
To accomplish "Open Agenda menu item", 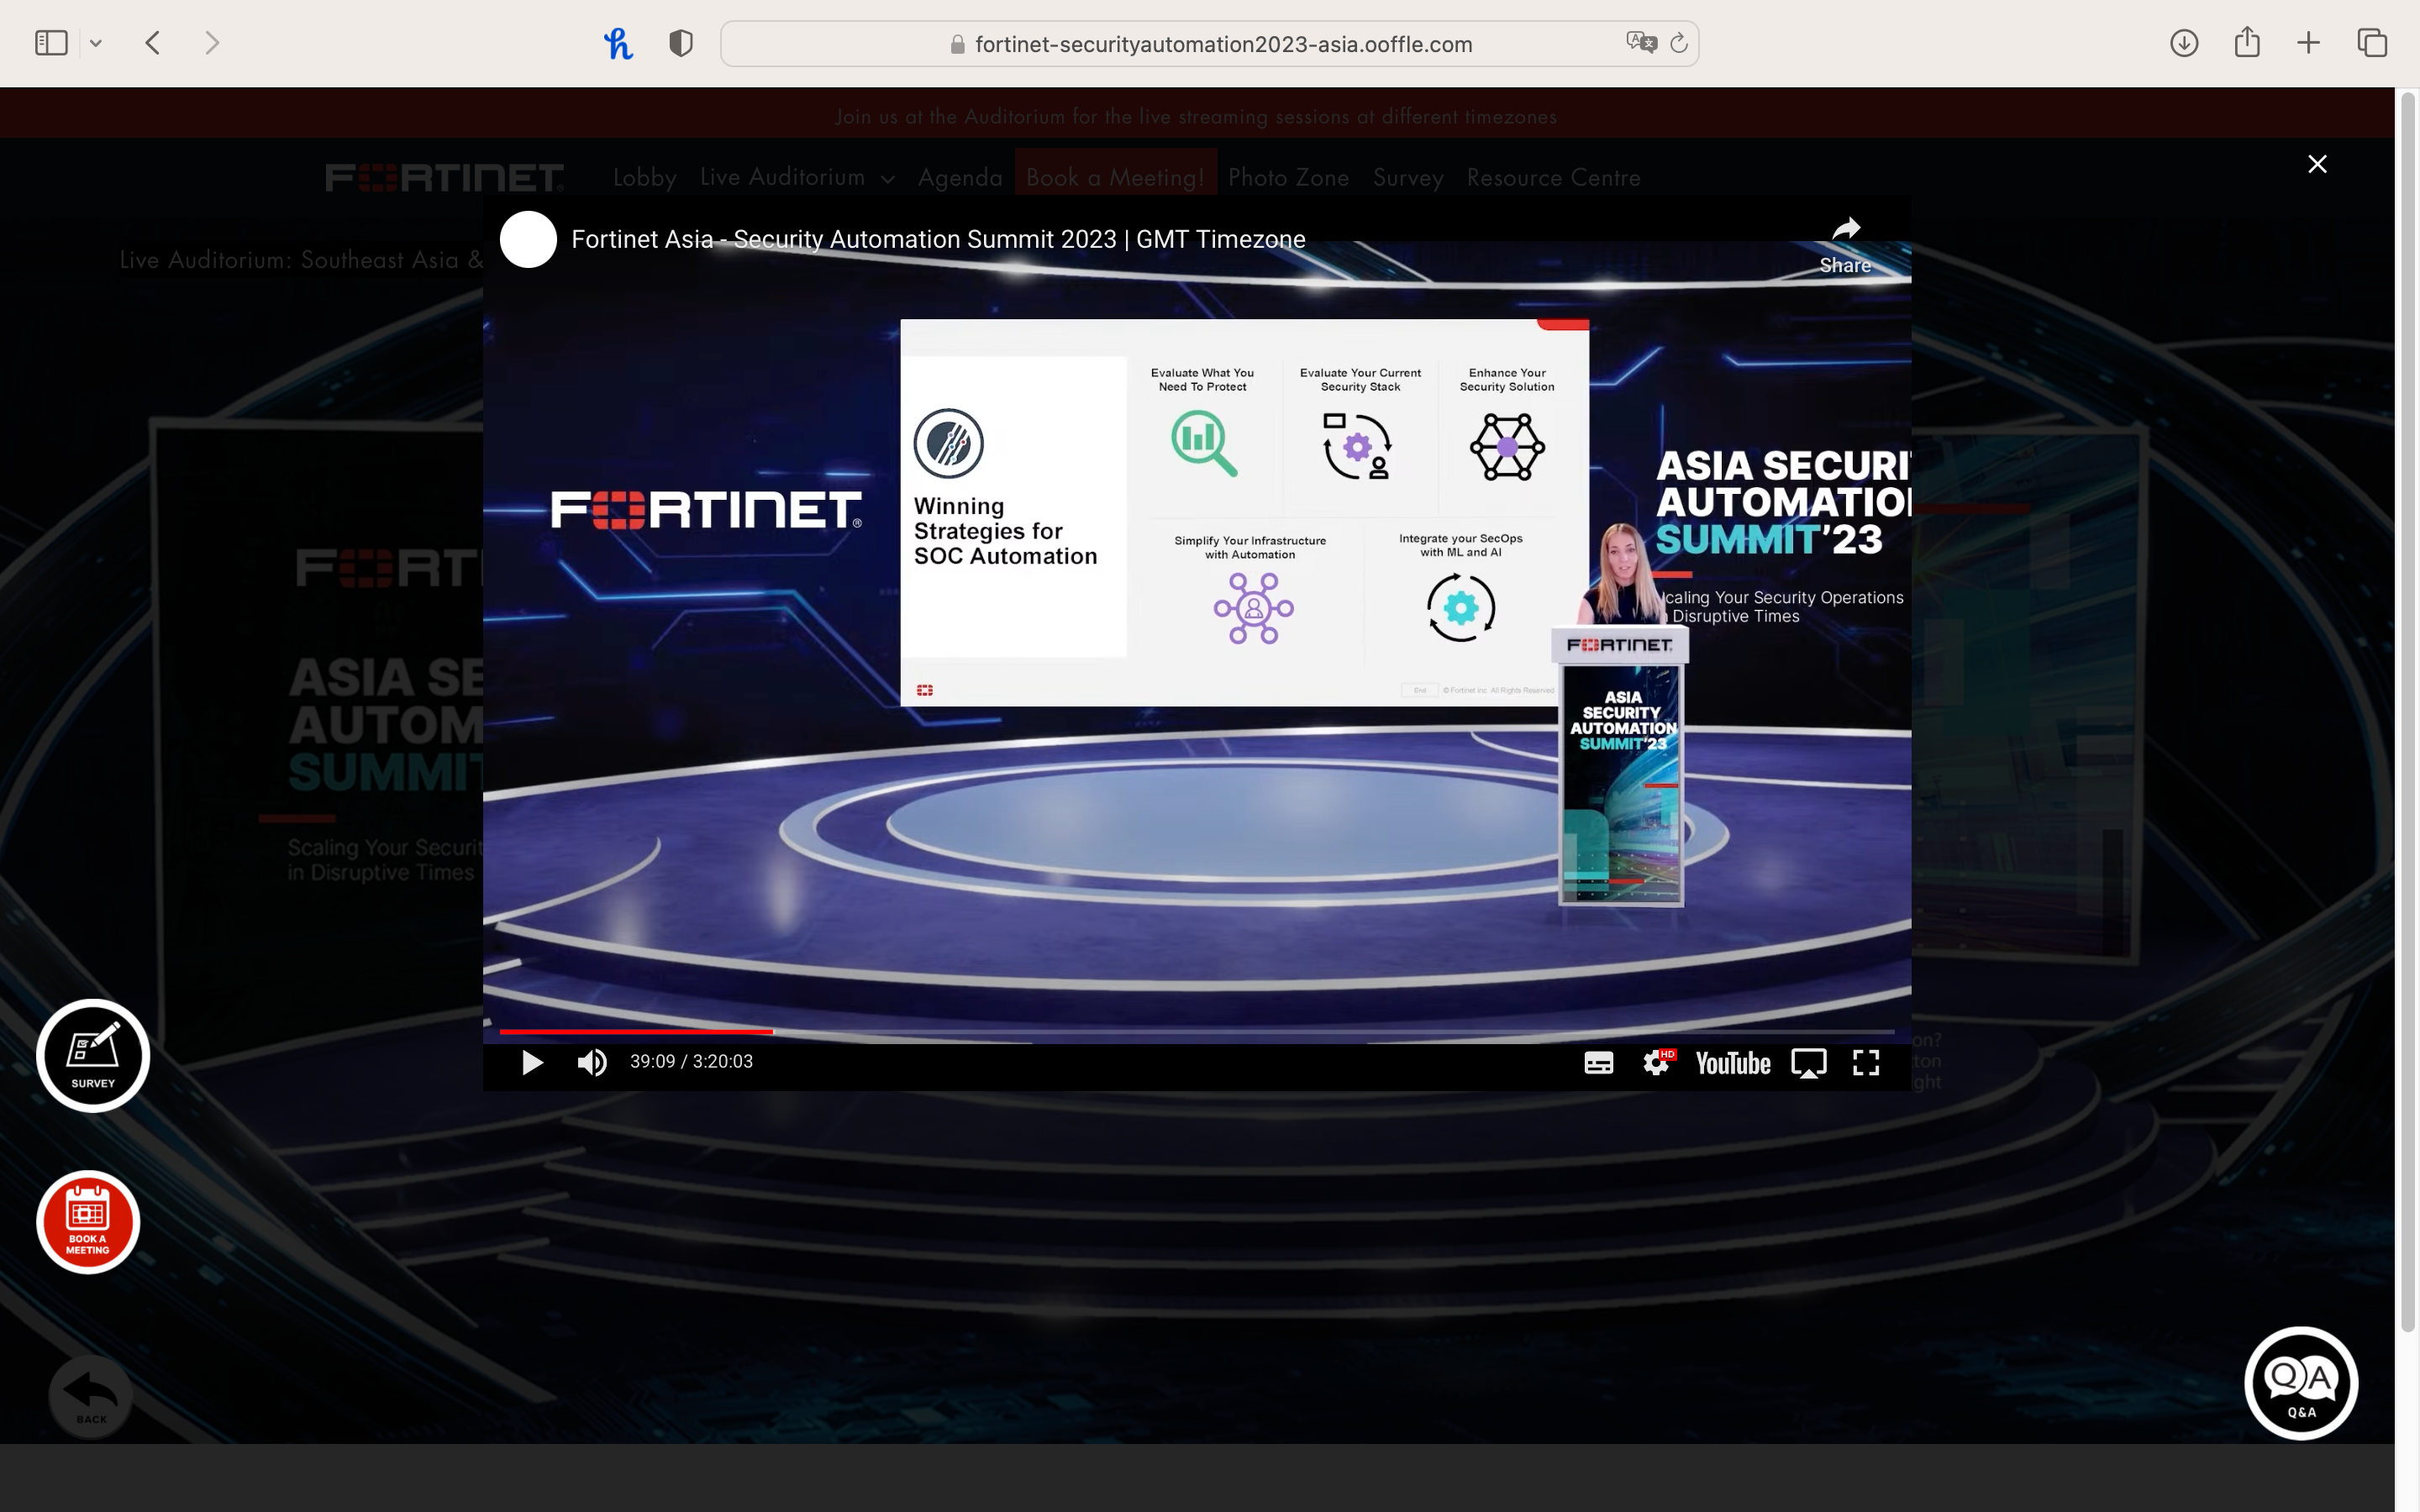I will 960,178.
